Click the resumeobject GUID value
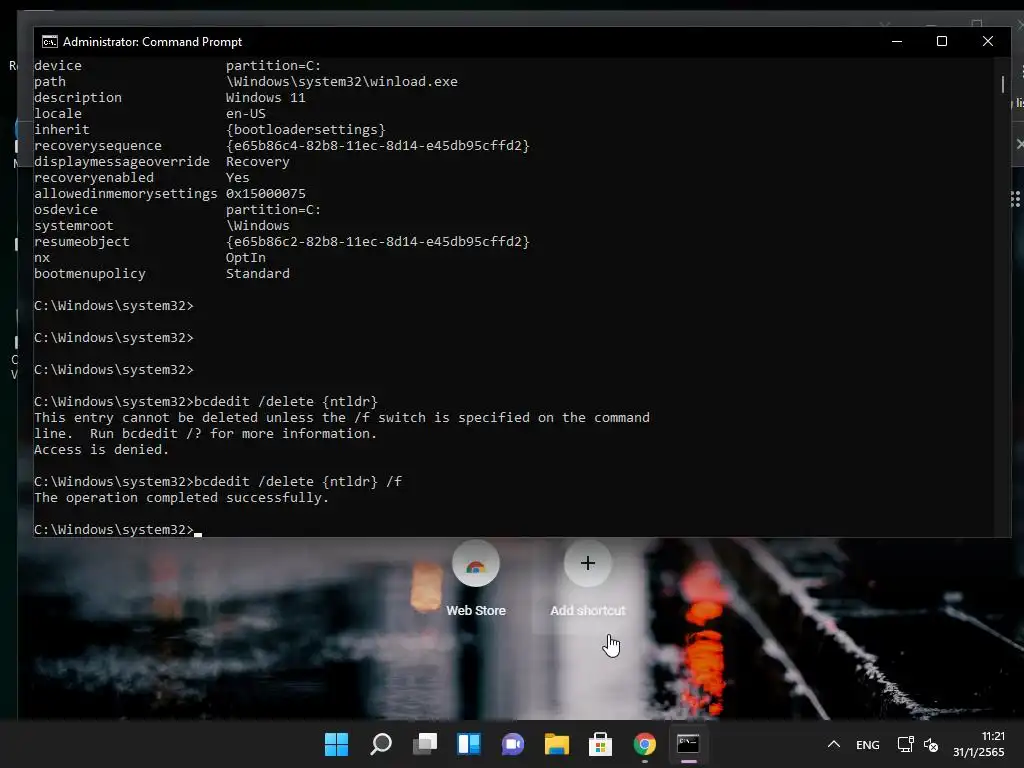The width and height of the screenshot is (1024, 768). tap(377, 242)
